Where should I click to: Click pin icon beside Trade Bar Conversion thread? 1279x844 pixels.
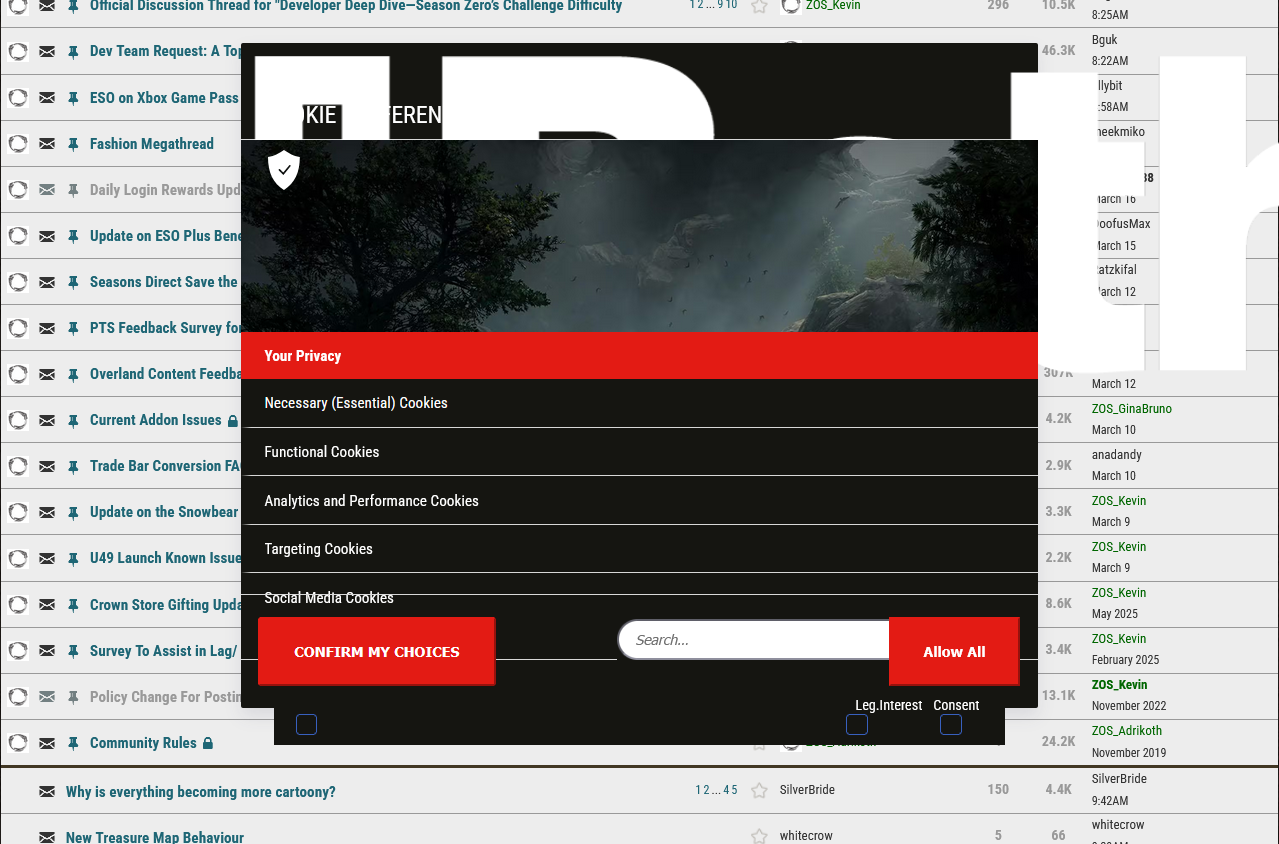[73, 466]
